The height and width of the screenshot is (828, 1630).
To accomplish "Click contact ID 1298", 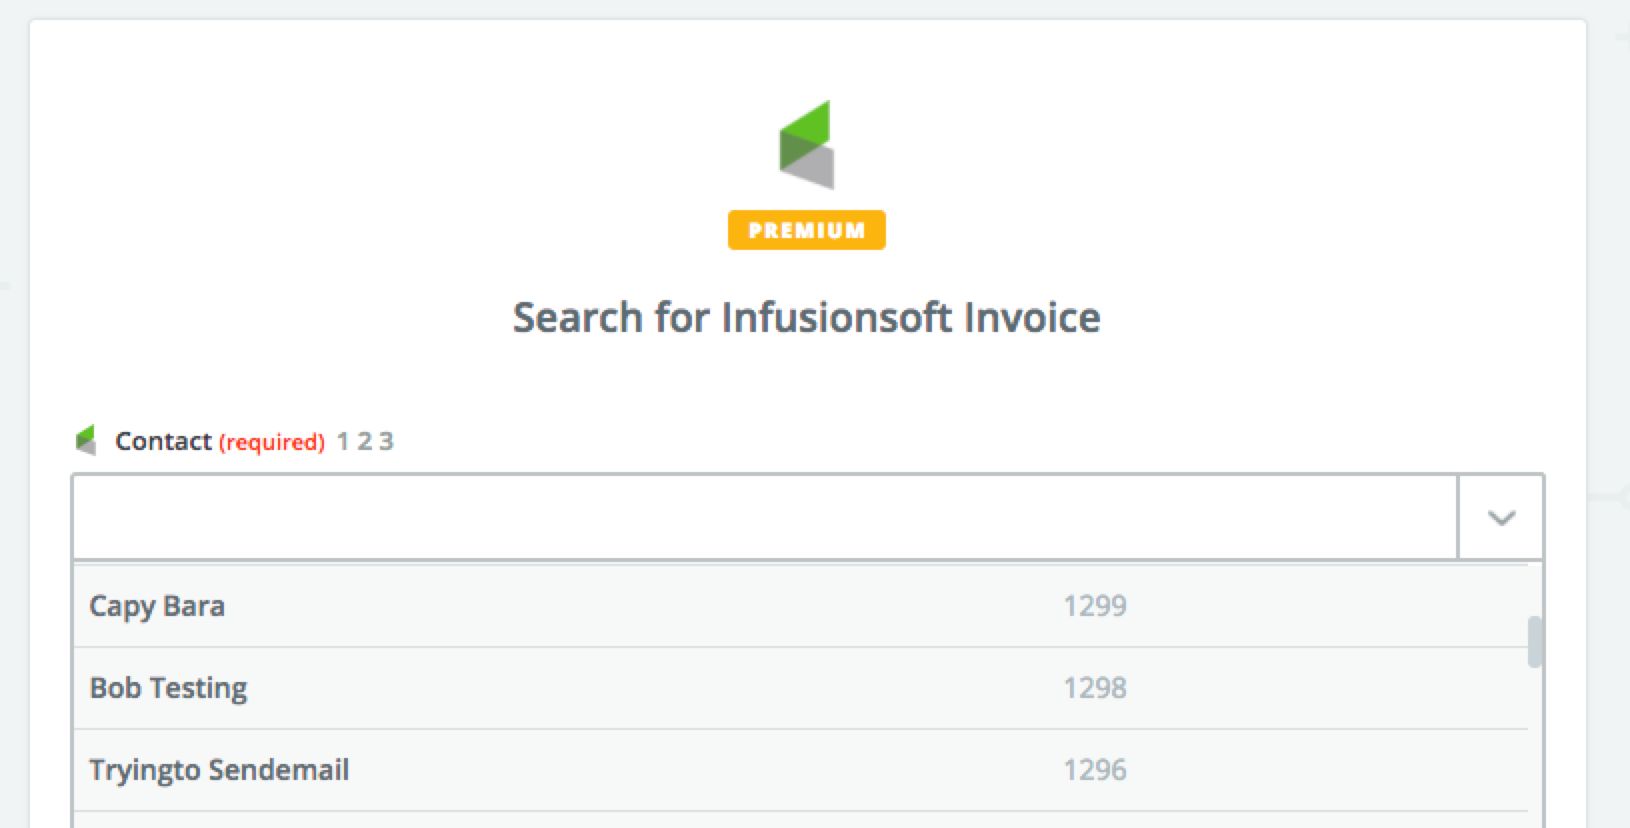I will click(1094, 688).
